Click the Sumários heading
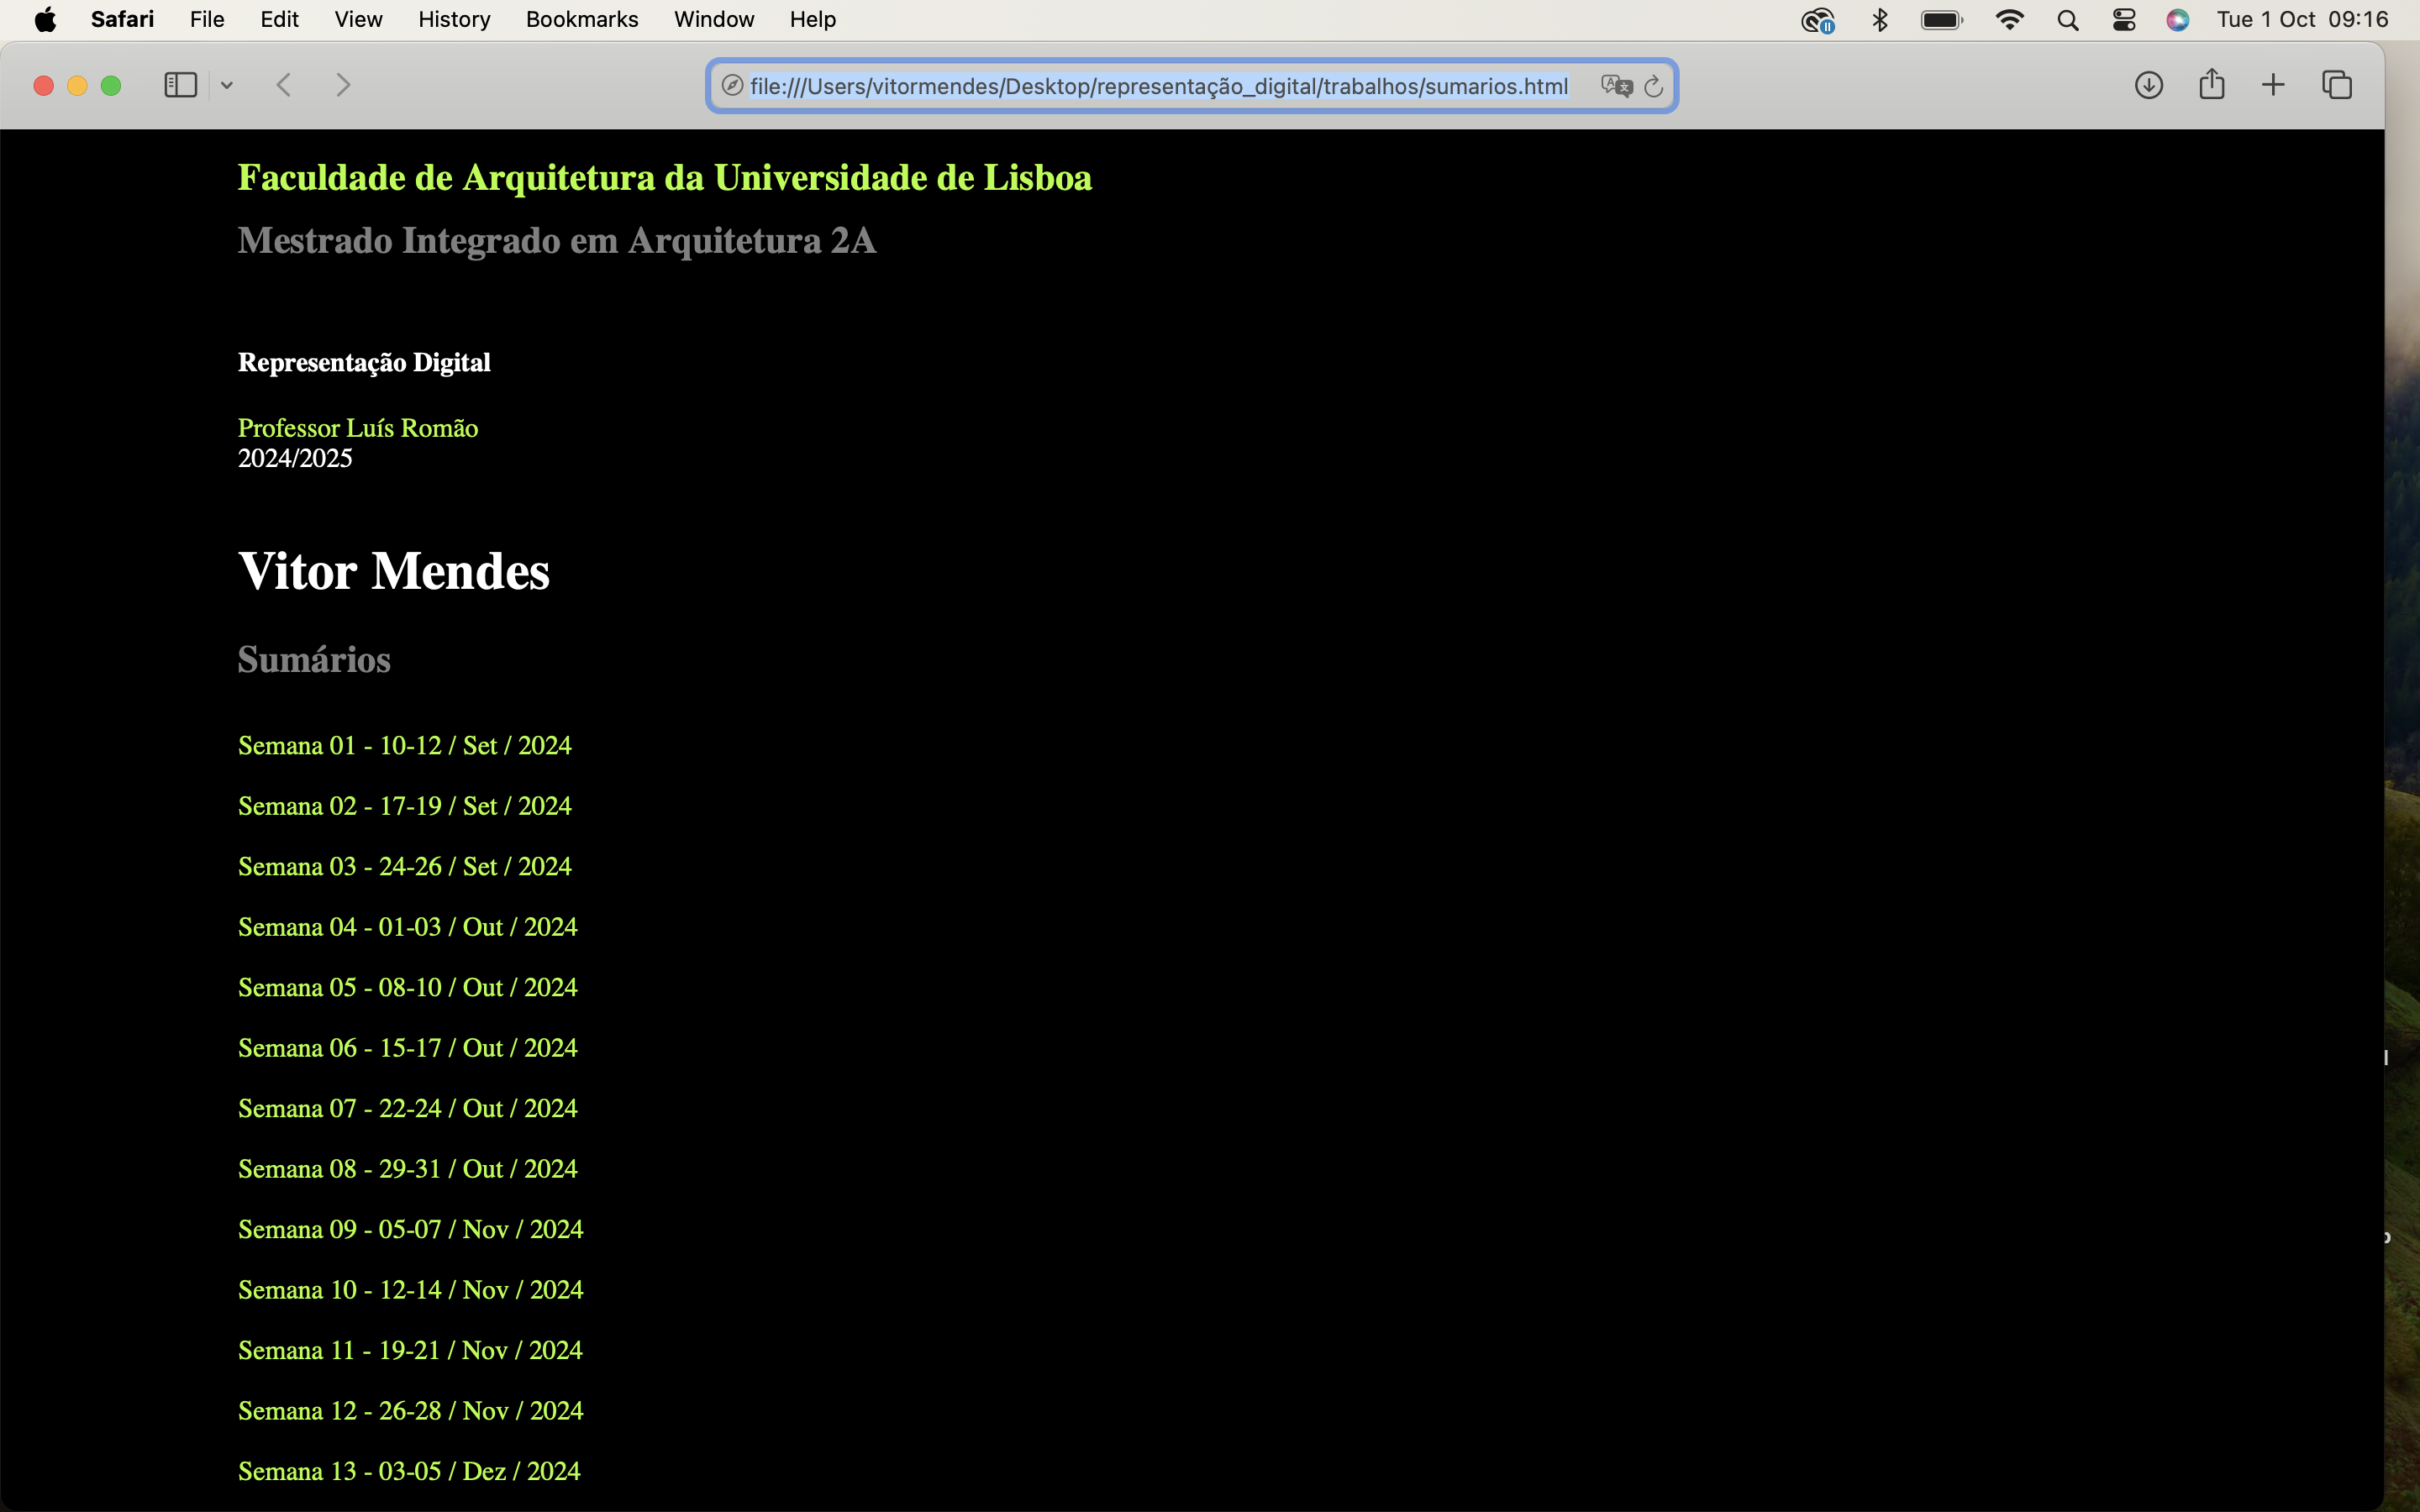This screenshot has height=1512, width=2420. tap(314, 660)
